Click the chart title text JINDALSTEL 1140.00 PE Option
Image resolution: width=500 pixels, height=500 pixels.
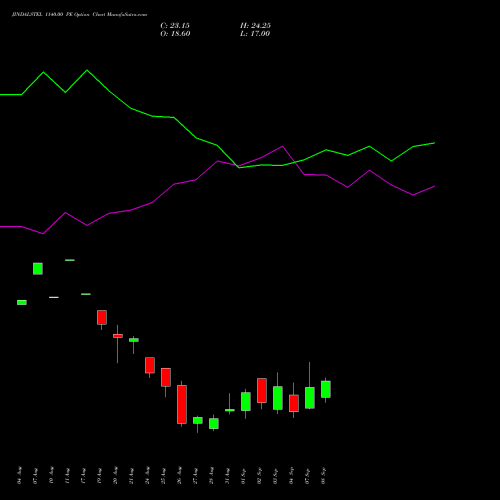51,15
